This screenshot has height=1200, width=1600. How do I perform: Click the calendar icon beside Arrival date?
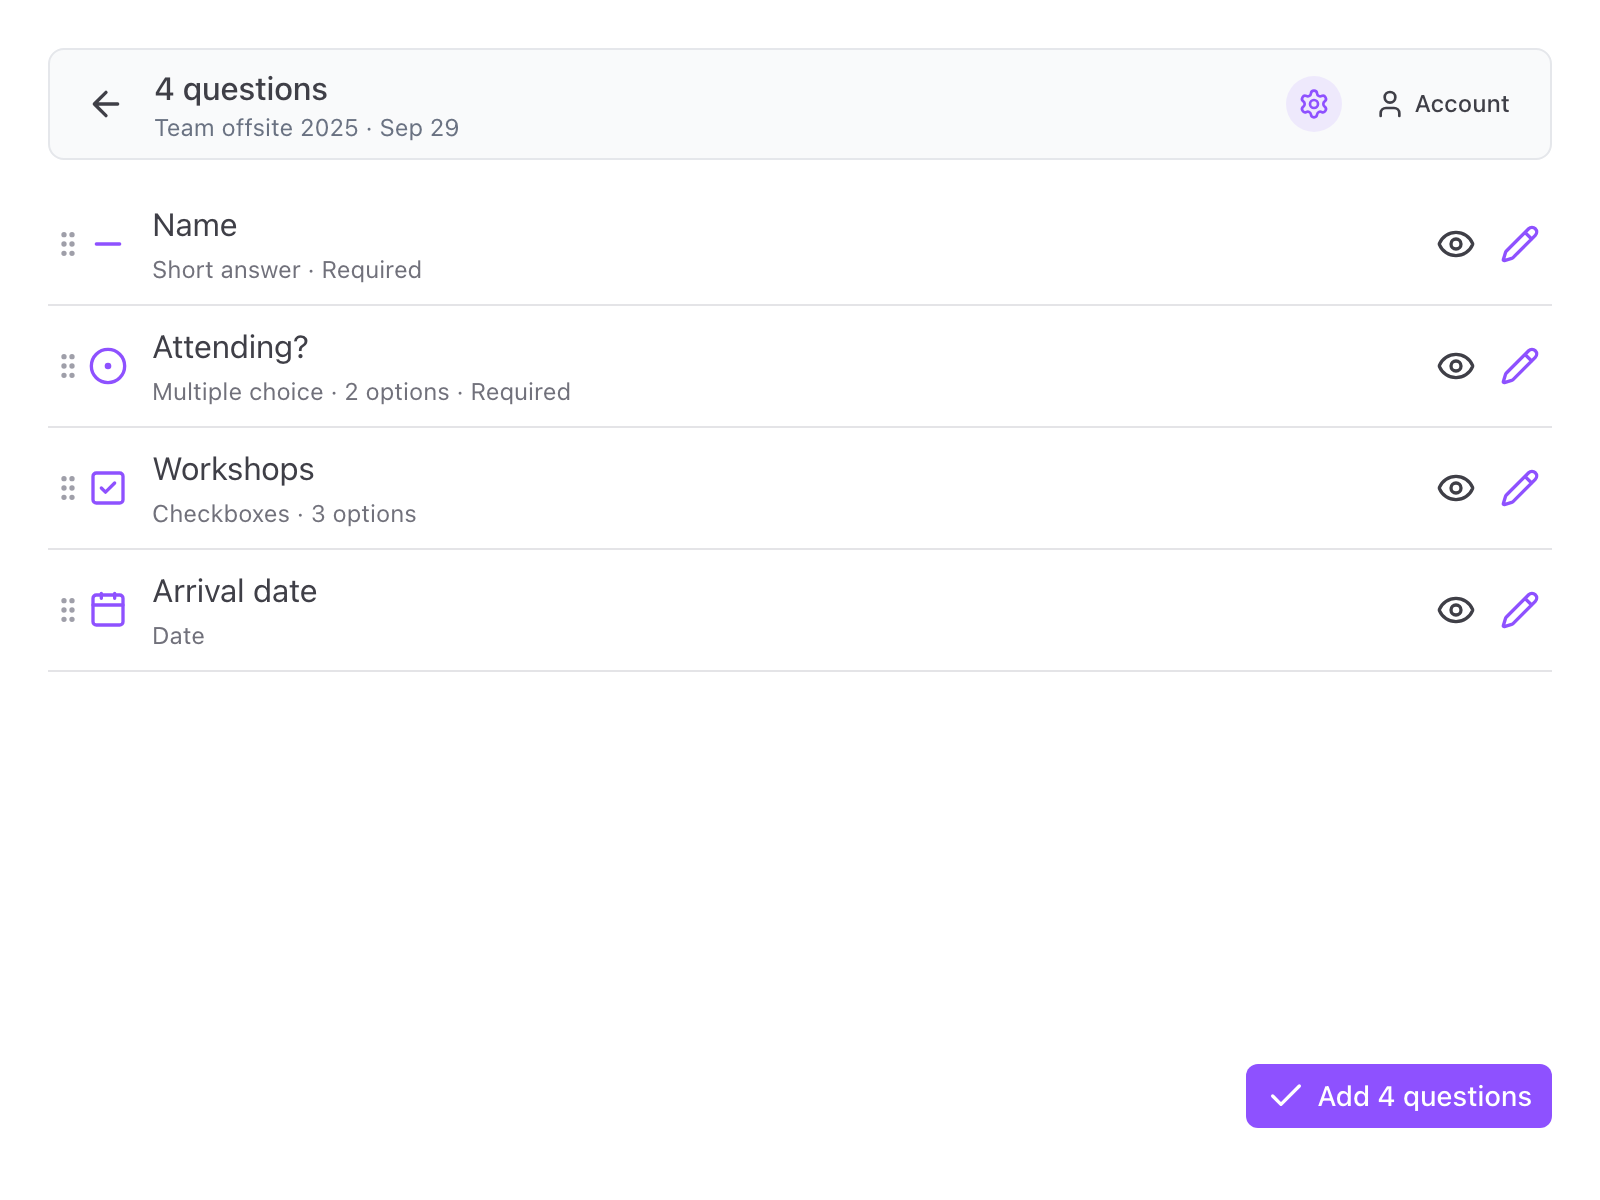[x=108, y=610]
